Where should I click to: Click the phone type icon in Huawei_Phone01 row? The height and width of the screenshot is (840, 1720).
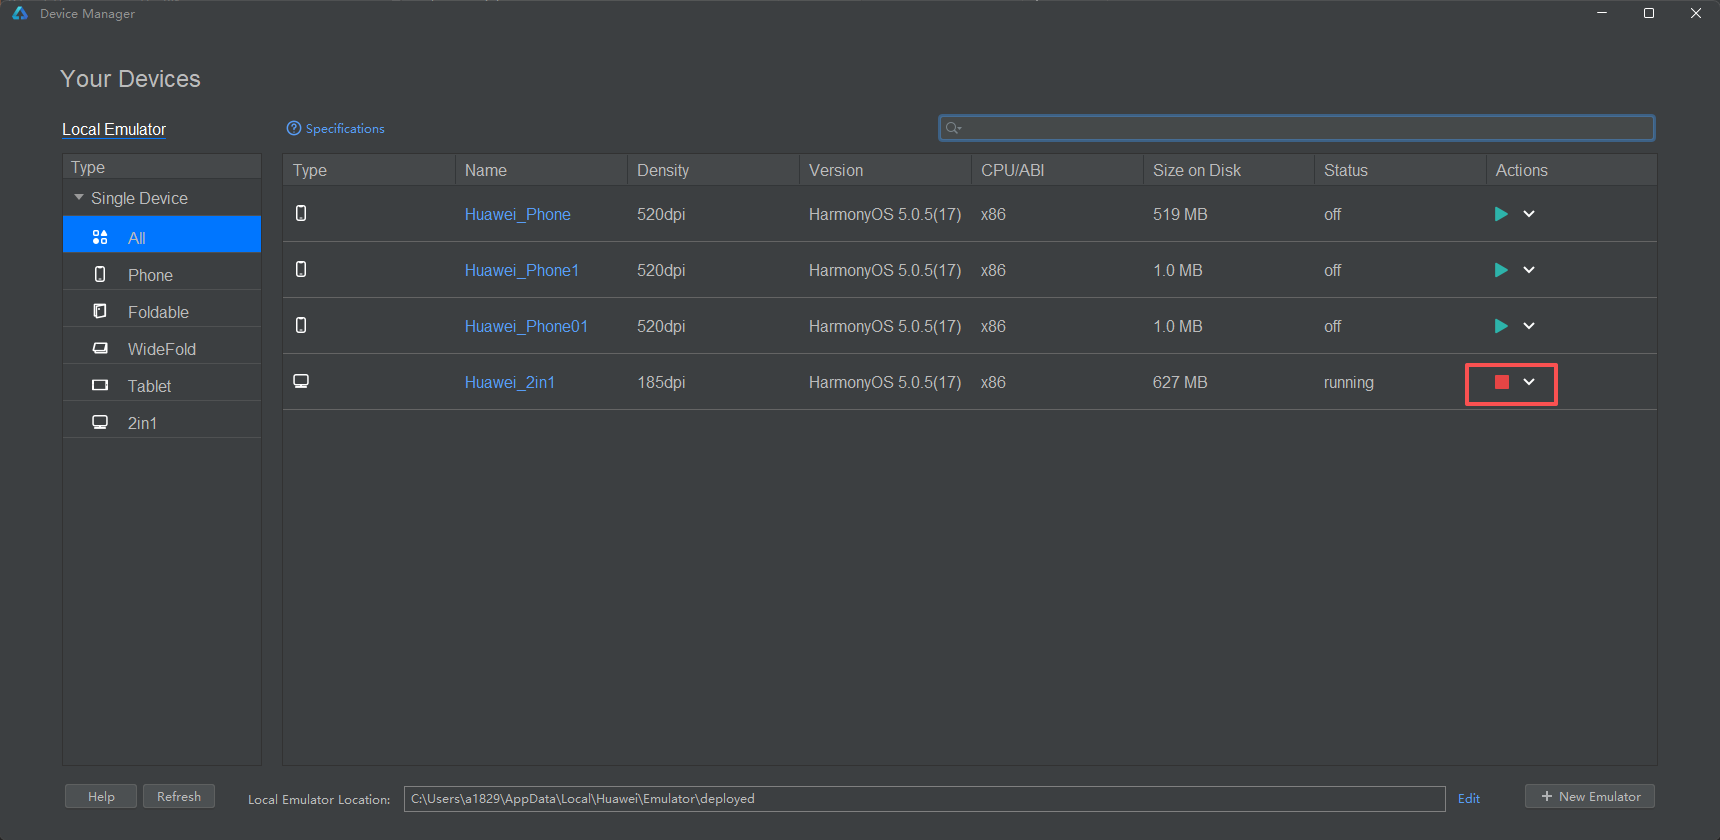[301, 325]
